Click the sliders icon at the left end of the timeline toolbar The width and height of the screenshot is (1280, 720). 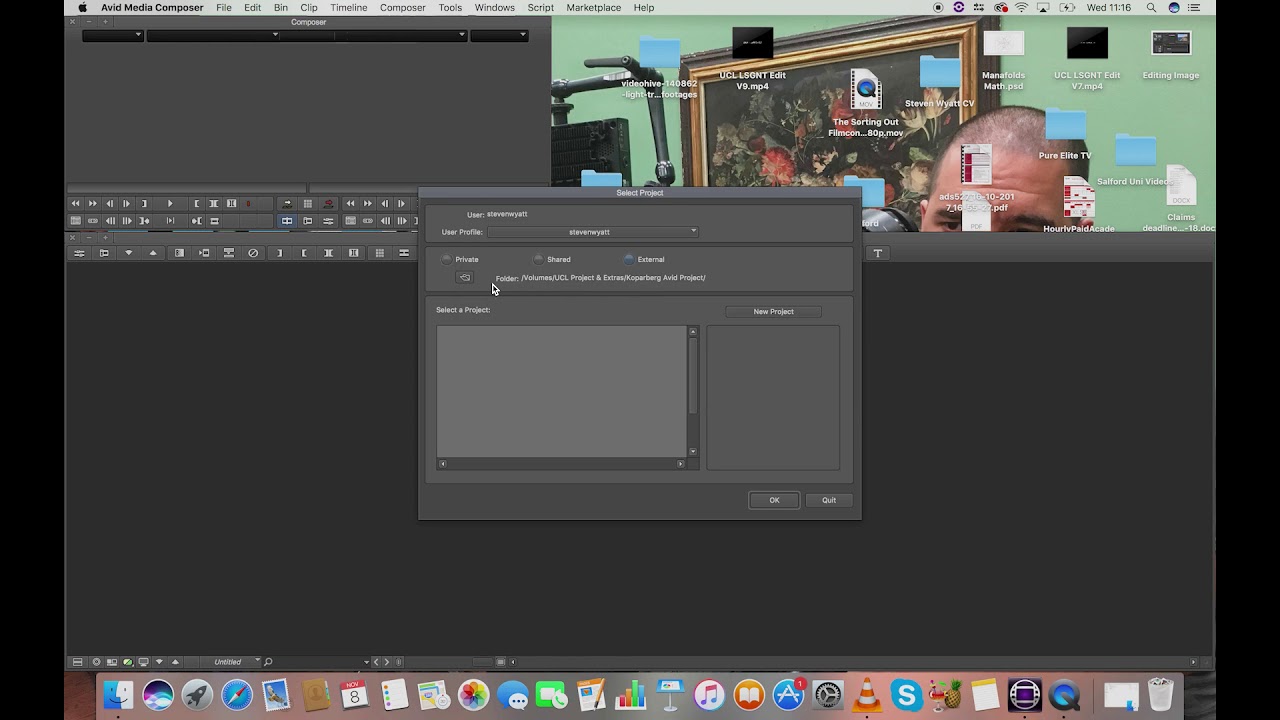point(79,253)
